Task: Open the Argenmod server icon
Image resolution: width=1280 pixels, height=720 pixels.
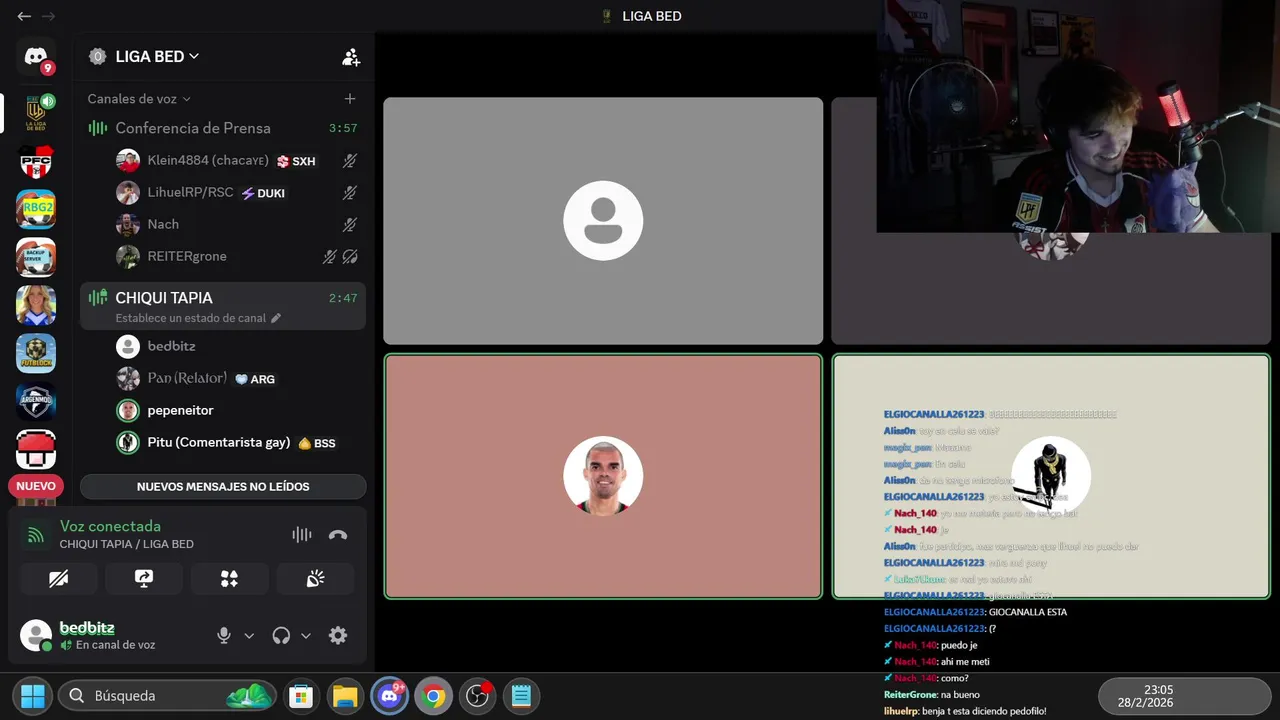Action: (x=36, y=401)
